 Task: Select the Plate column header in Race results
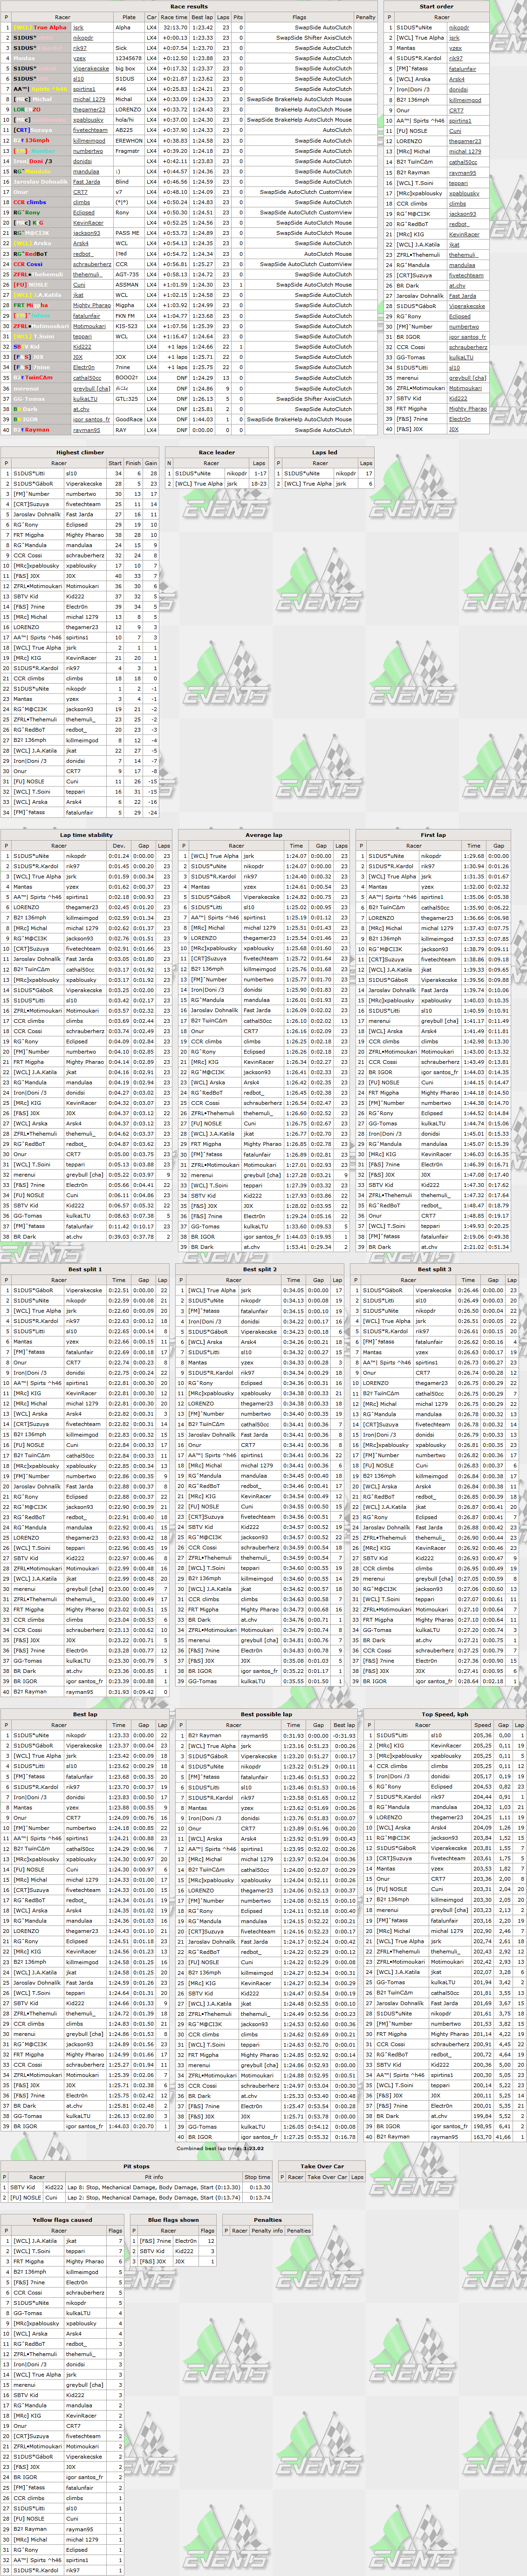click(129, 17)
